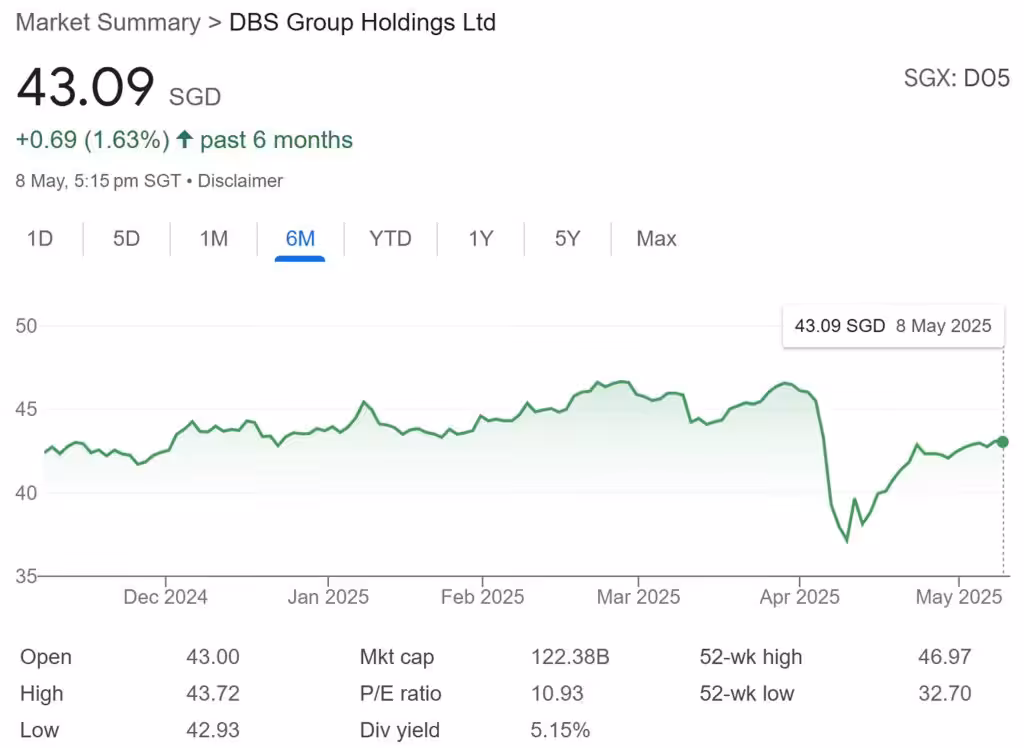
Task: Select the 1M time range tab
Action: click(211, 239)
